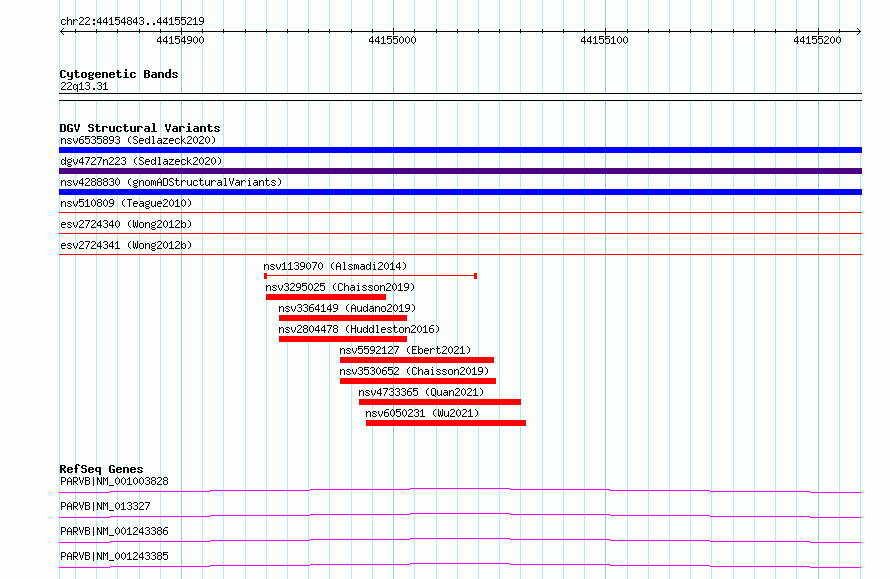Select the PARVB|NM_013327 transcript label

pos(105,506)
